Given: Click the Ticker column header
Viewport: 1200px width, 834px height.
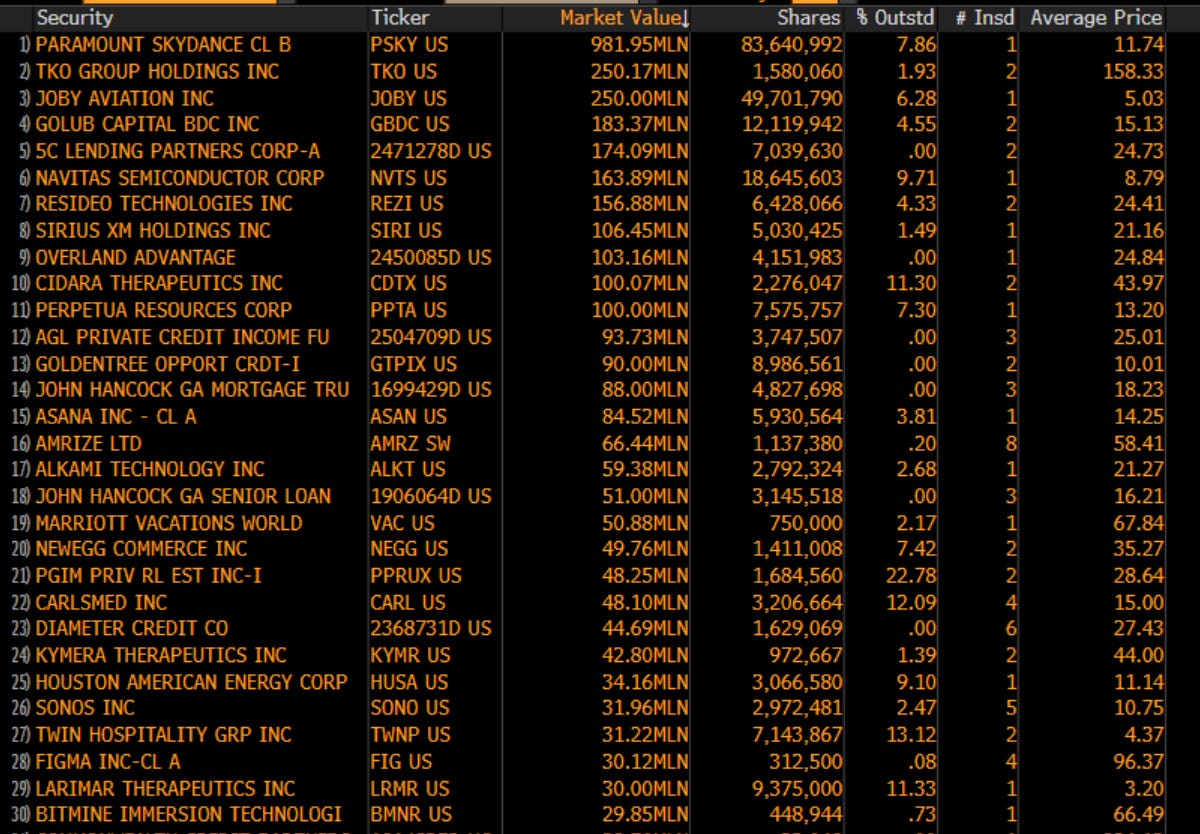Looking at the screenshot, I should pos(400,18).
